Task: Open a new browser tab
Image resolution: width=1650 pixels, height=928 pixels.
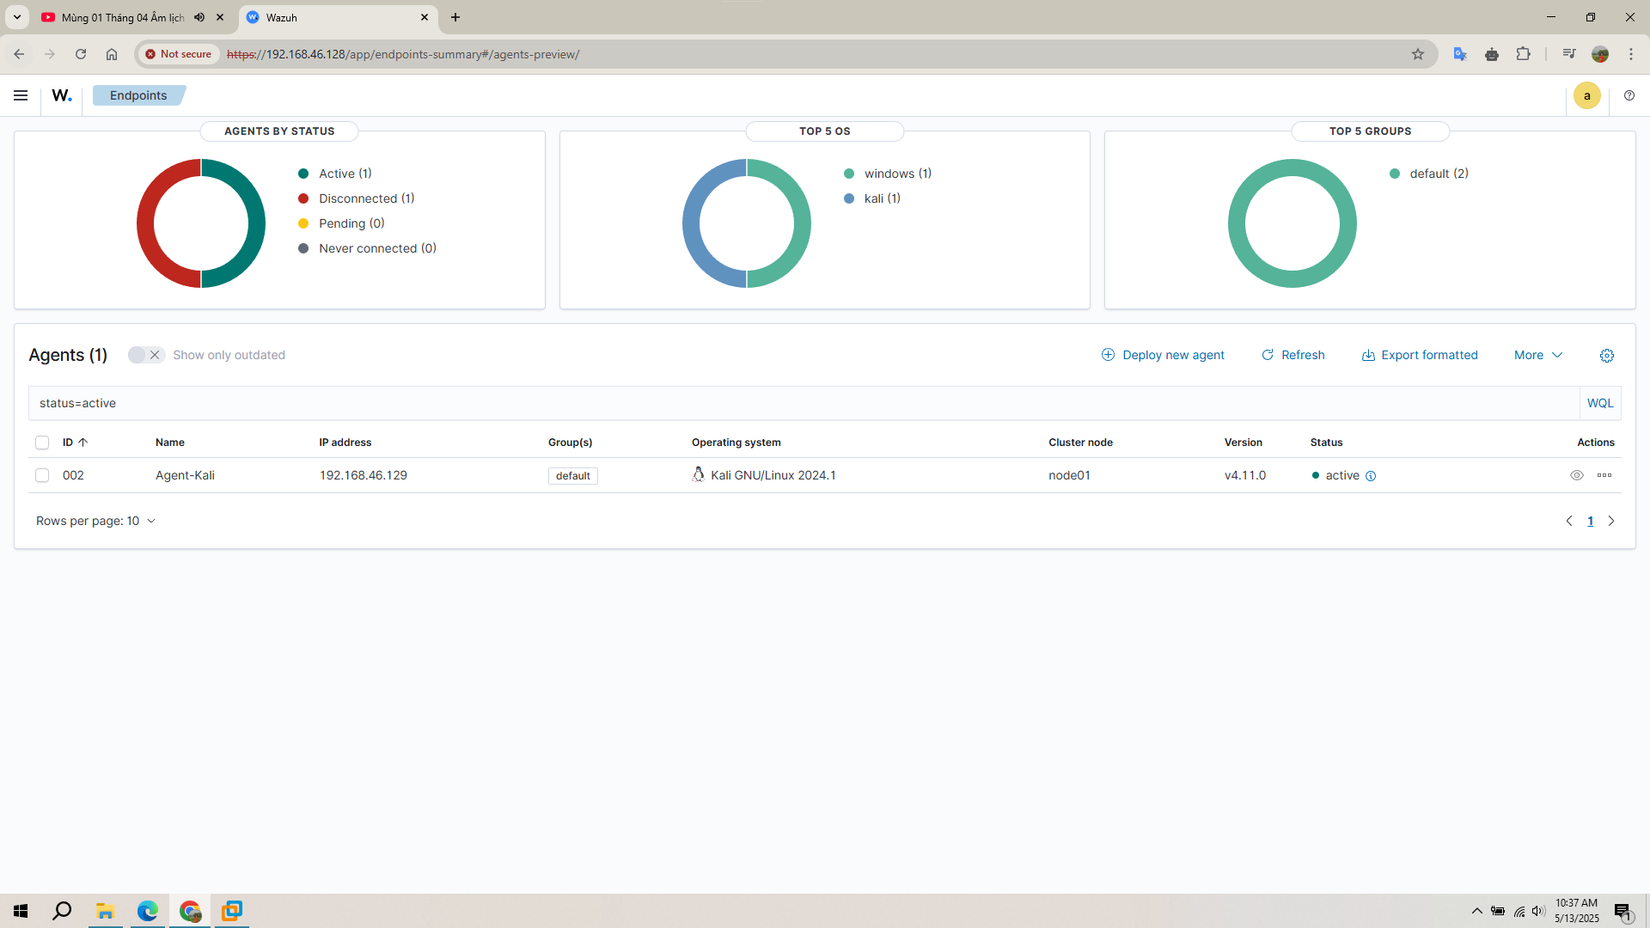Action: point(456,17)
